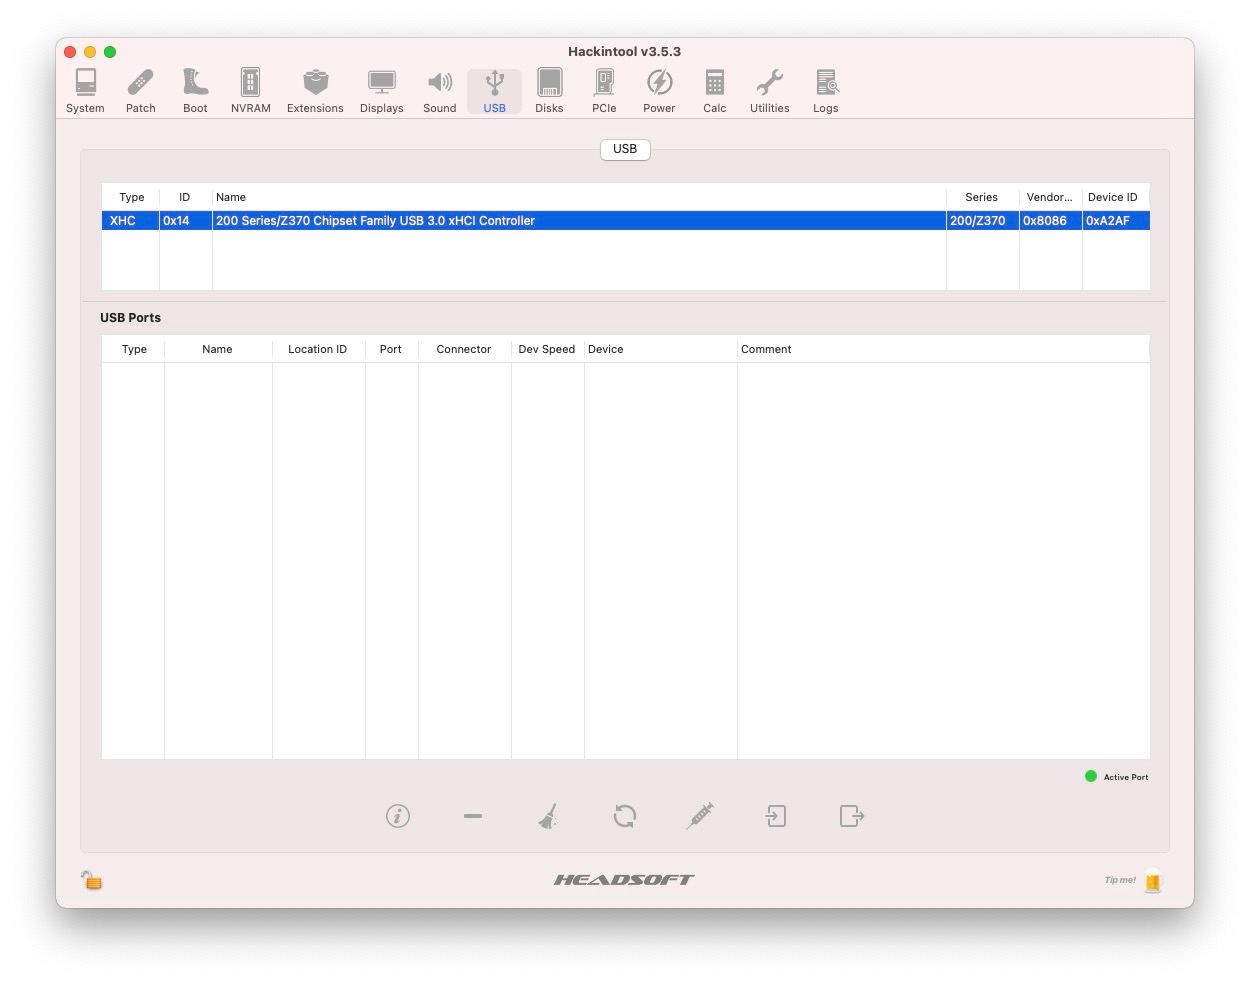Open the Calc section
1250x982 pixels.
coord(715,91)
